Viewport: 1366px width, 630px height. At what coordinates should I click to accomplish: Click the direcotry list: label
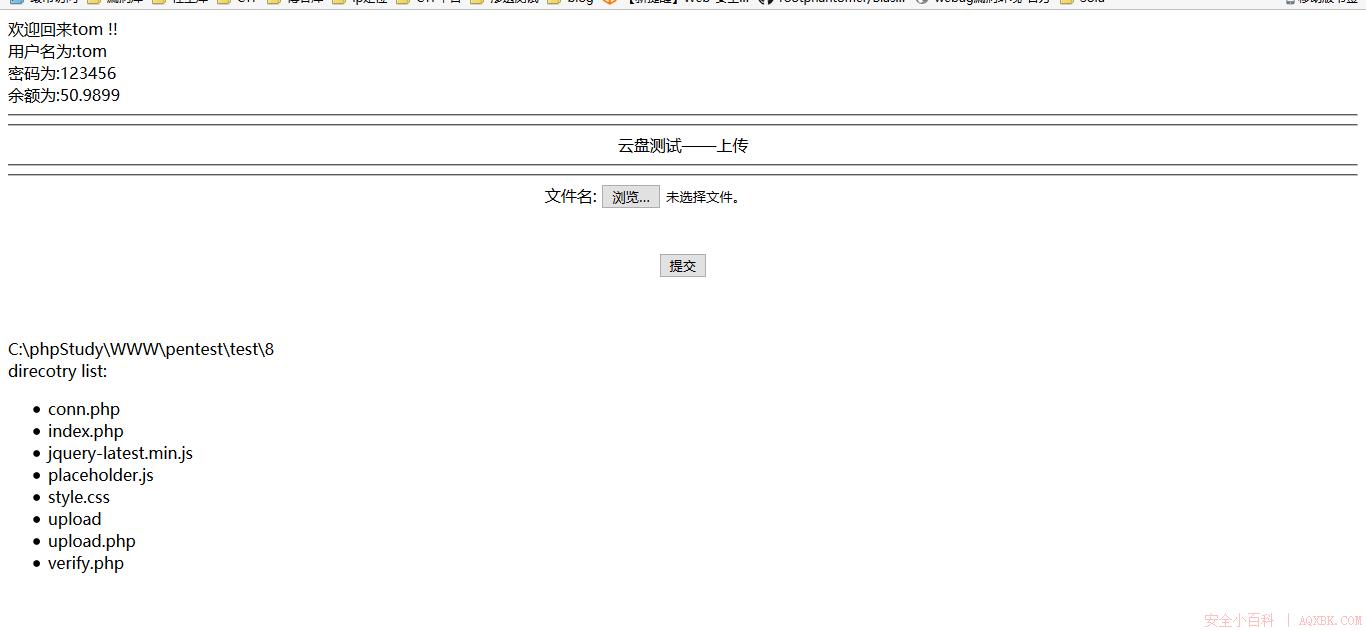[x=58, y=372]
